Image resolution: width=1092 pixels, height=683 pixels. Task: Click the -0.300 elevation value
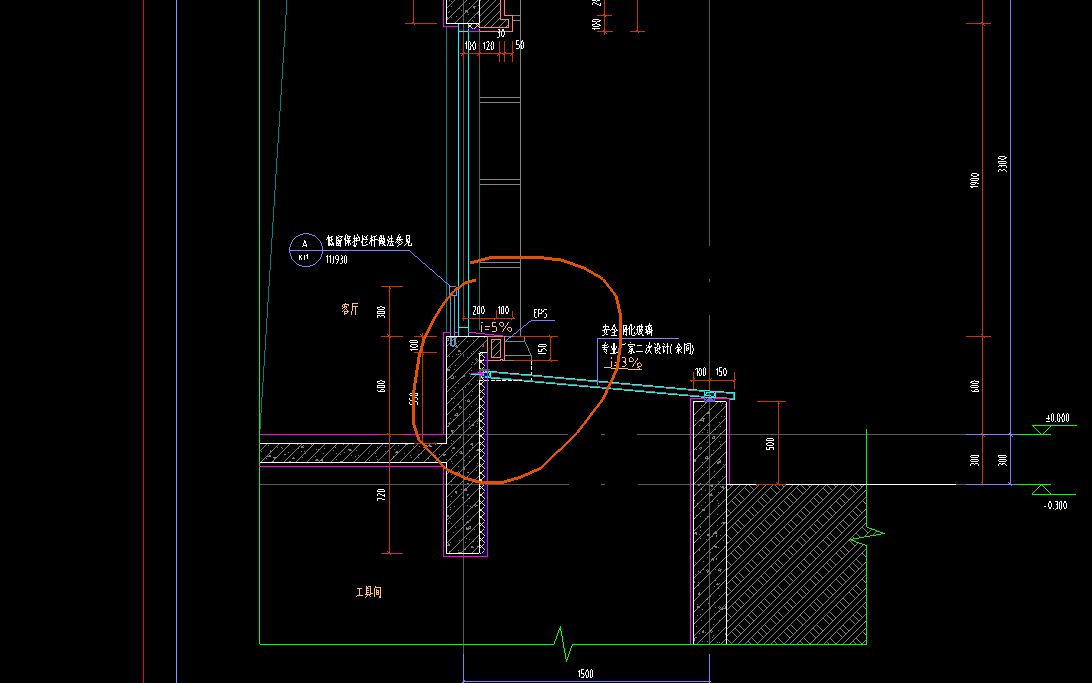(1056, 505)
